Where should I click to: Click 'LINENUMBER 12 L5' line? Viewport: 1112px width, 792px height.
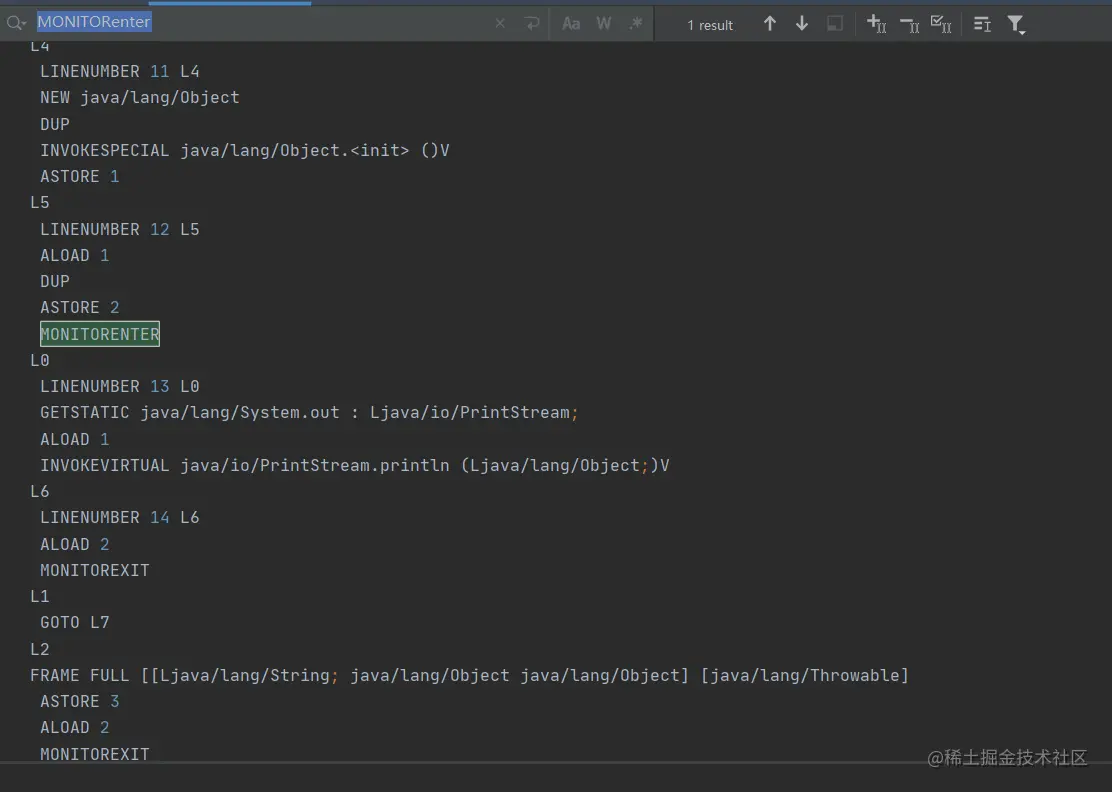tap(120, 229)
